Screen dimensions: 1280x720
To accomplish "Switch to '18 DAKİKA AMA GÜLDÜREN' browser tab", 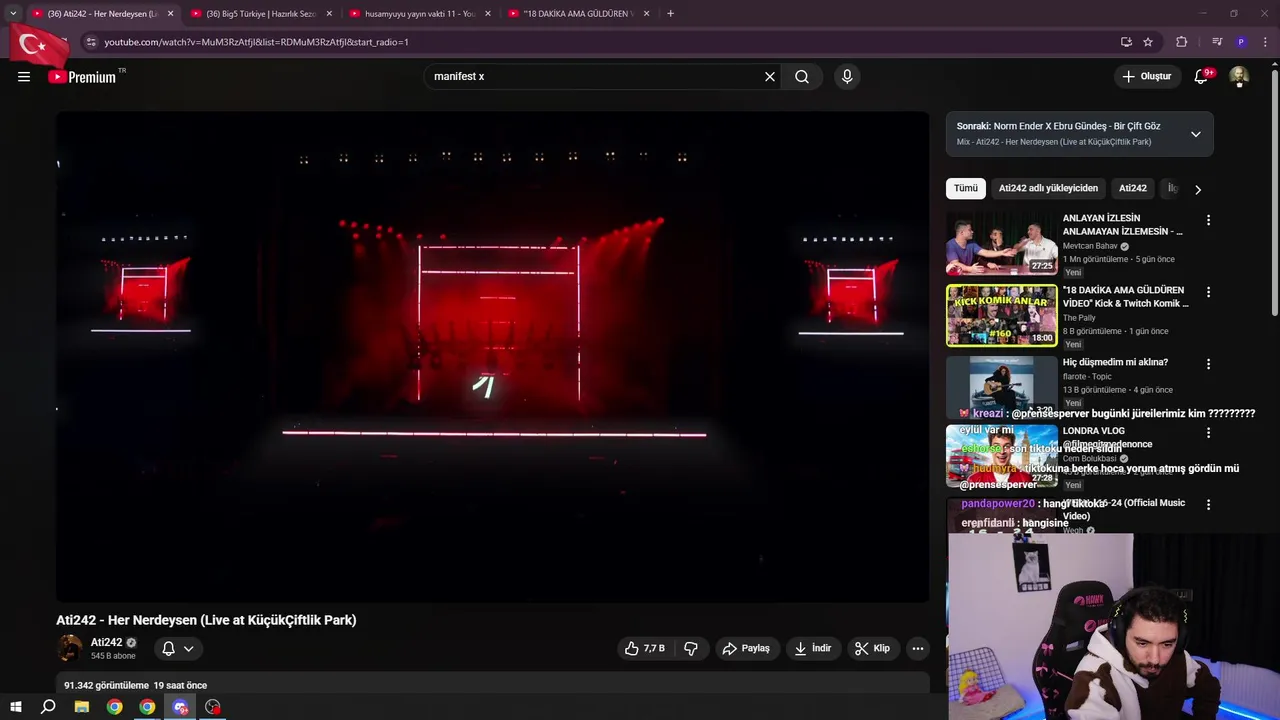I will pos(578,14).
